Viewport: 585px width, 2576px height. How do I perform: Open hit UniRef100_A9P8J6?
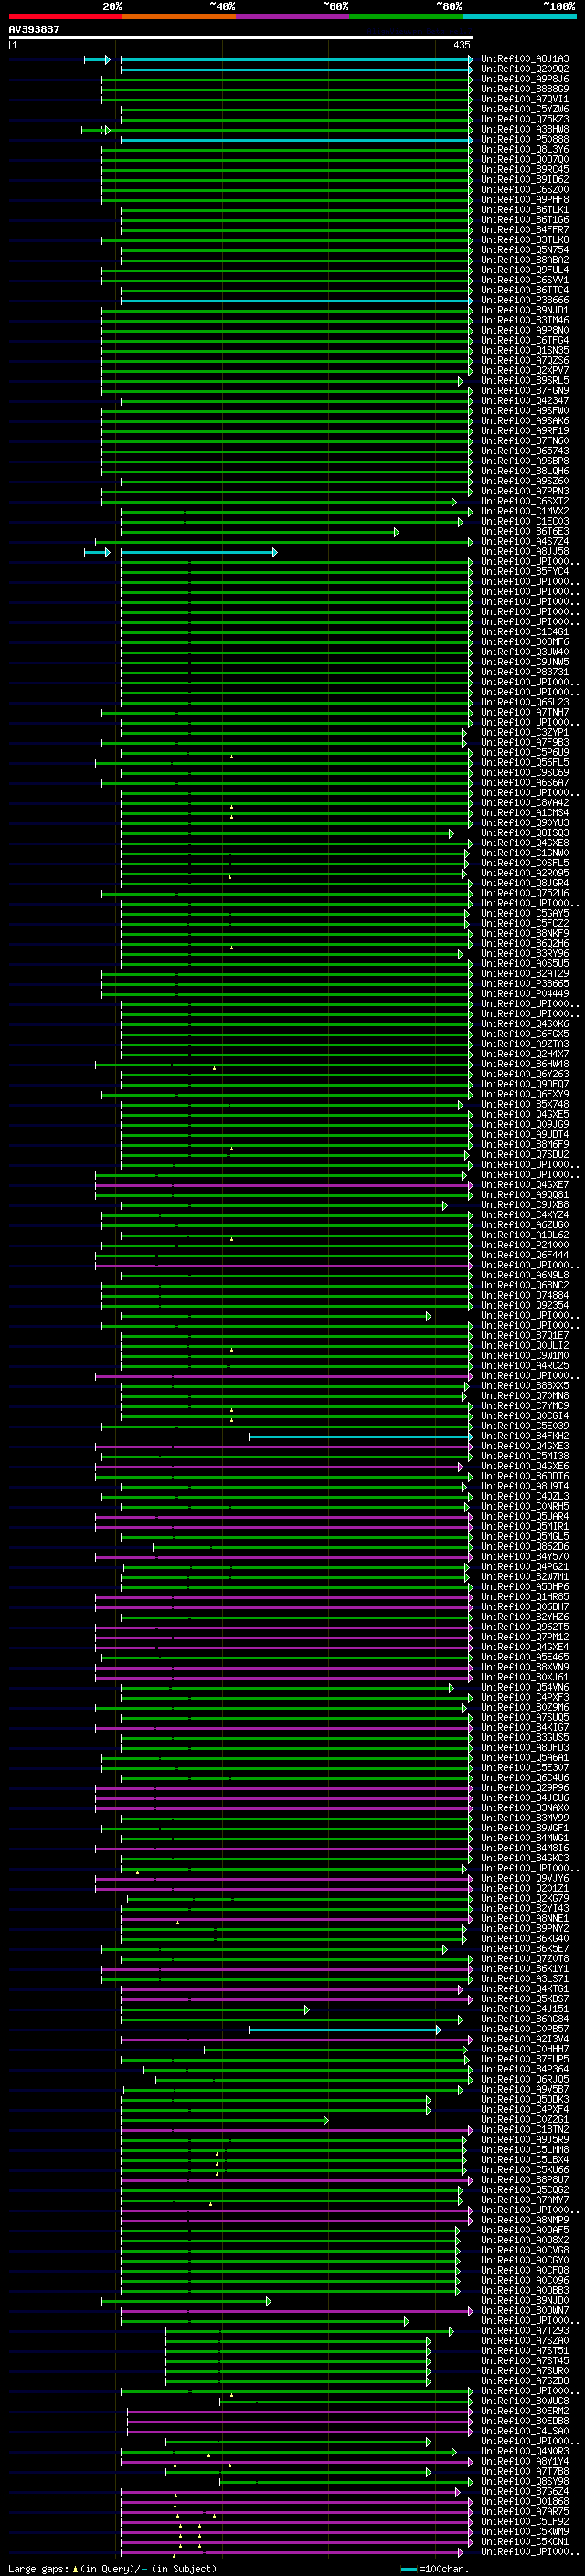click(525, 79)
